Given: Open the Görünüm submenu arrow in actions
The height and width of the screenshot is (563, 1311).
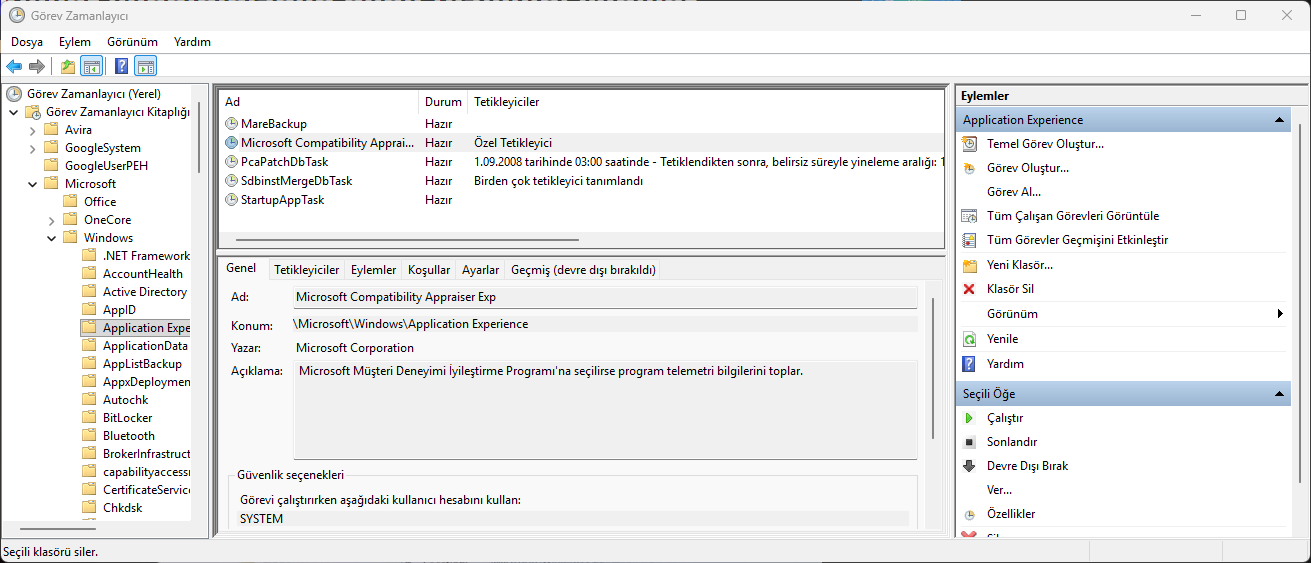Looking at the screenshot, I should 1281,314.
